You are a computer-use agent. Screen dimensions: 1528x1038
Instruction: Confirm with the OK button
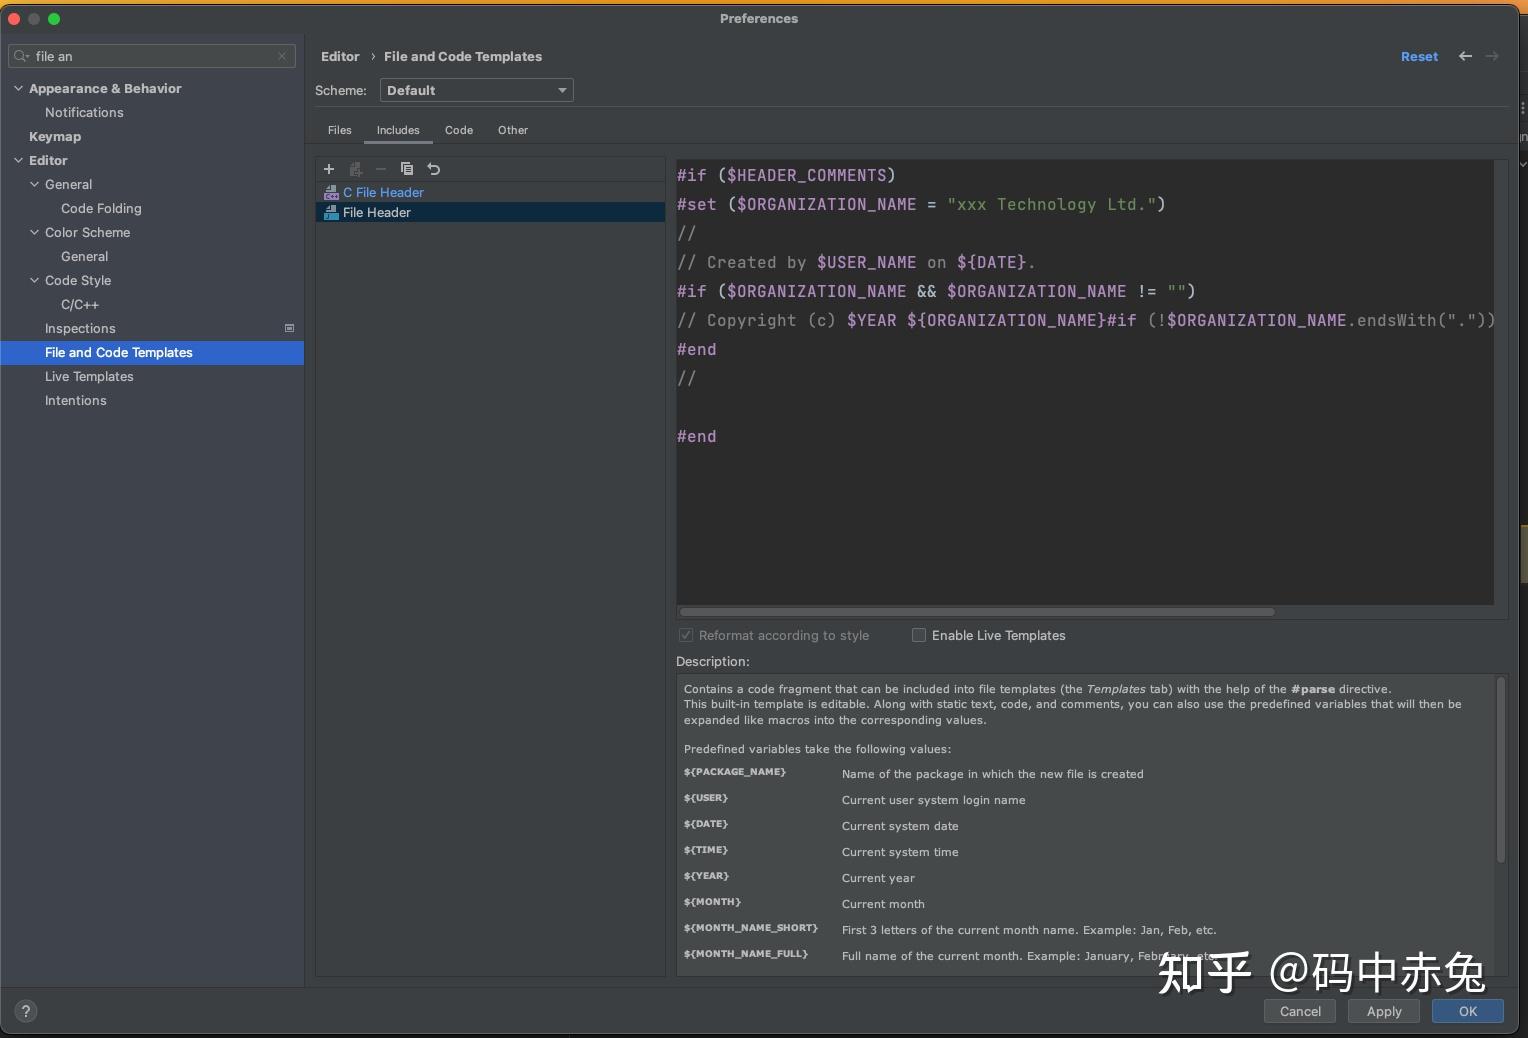click(x=1467, y=1011)
